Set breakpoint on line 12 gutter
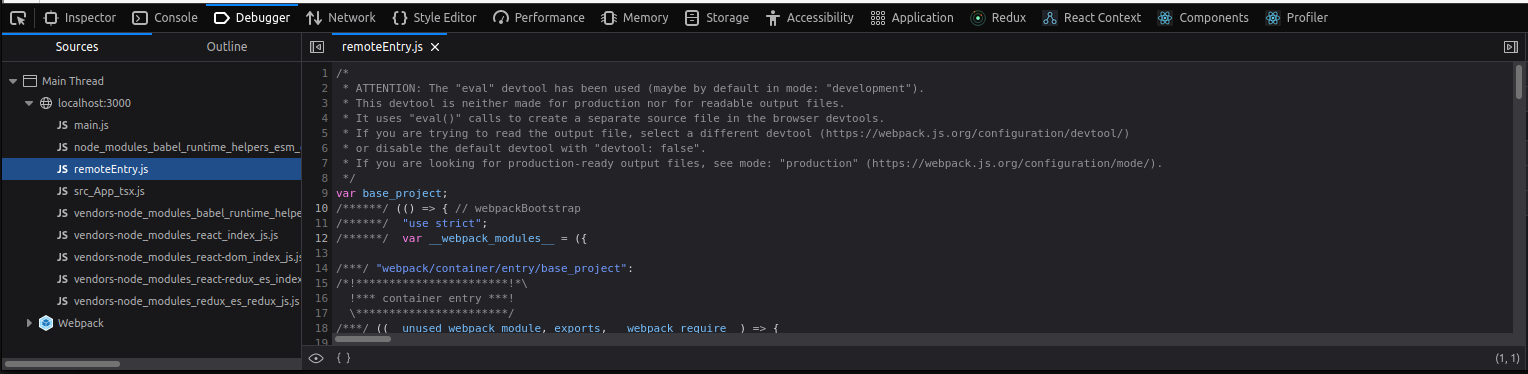Image resolution: width=1528 pixels, height=374 pixels. (x=321, y=238)
